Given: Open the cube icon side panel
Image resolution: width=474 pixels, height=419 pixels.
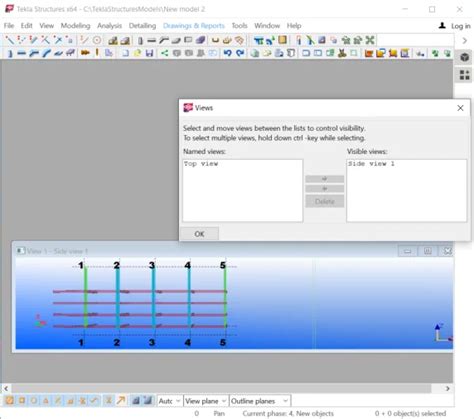Looking at the screenshot, I should (x=464, y=57).
